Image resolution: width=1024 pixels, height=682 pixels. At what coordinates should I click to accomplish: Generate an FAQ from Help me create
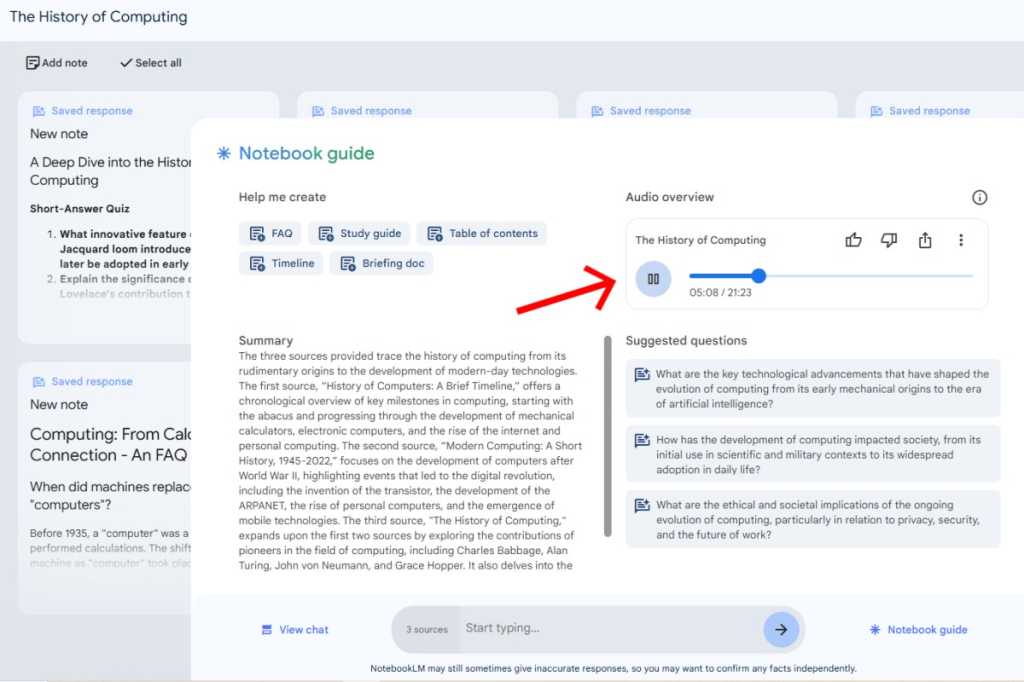point(270,233)
